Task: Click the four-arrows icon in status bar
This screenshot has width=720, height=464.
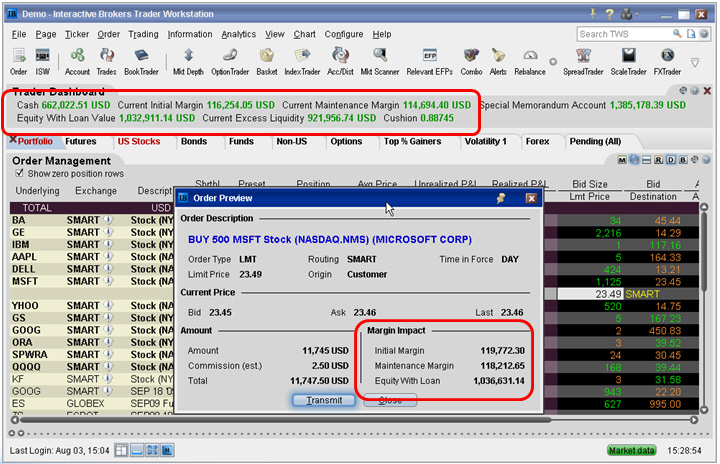Action: tap(152, 450)
